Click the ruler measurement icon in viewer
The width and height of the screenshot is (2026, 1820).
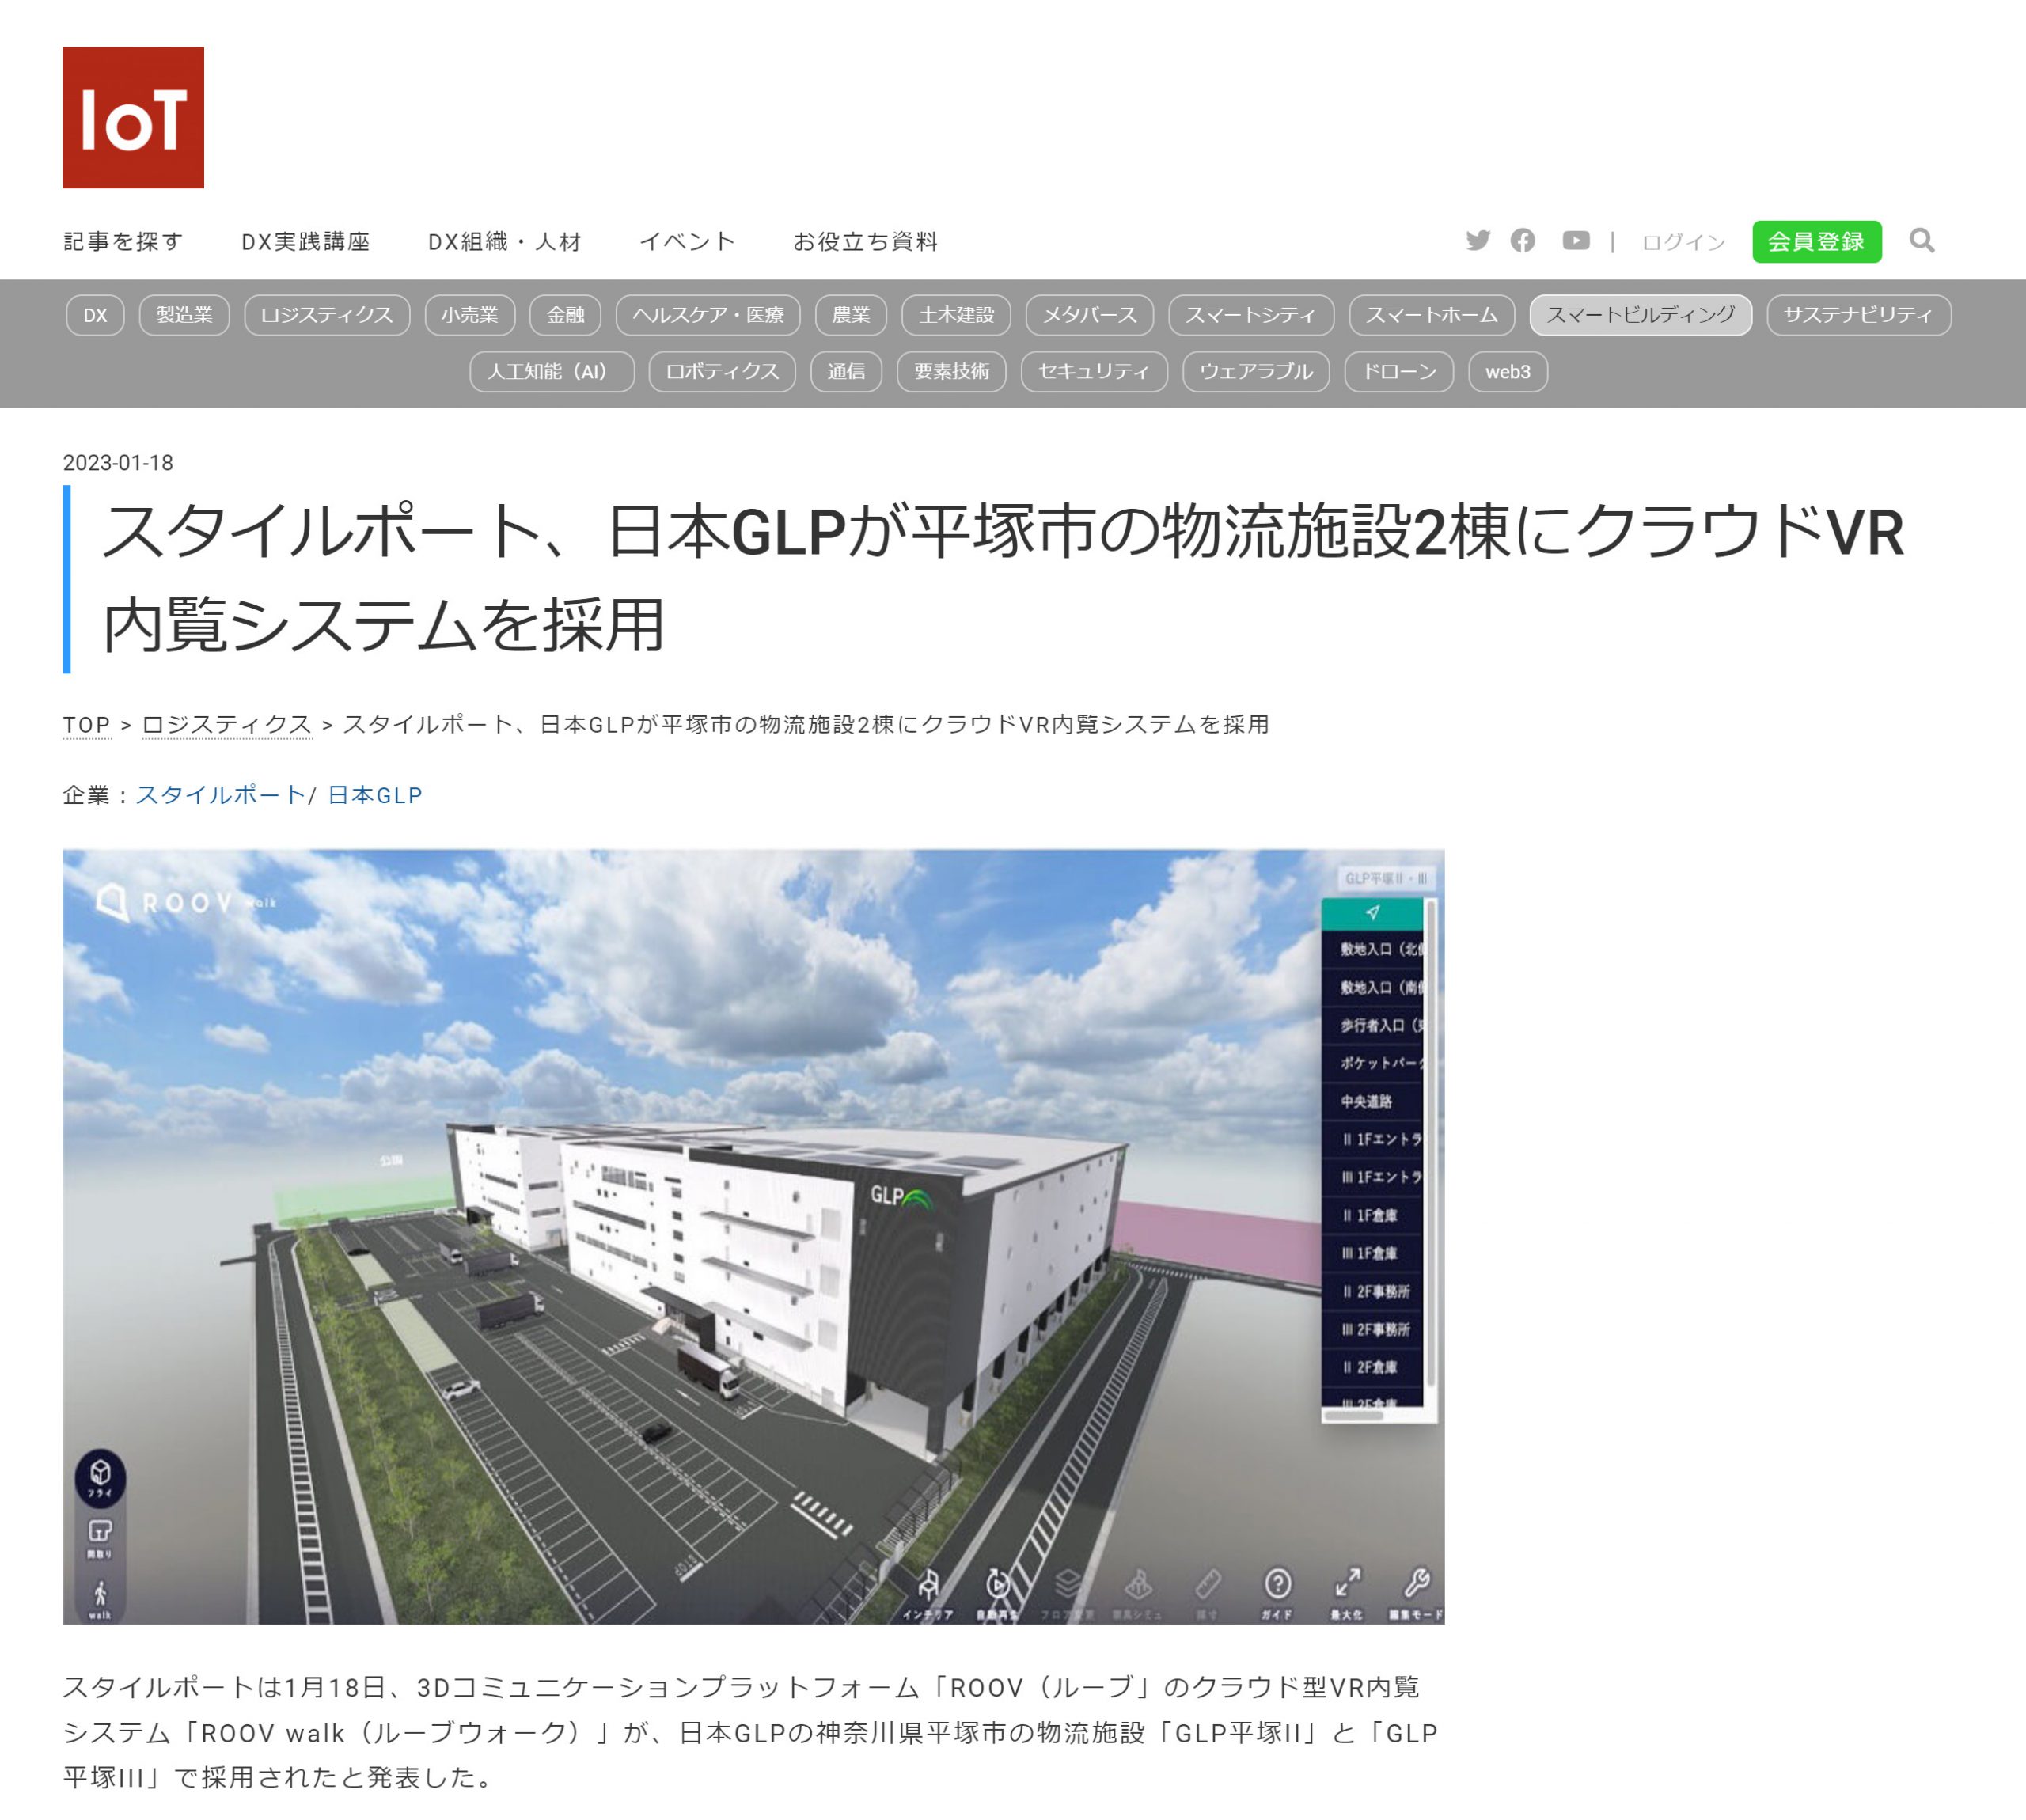(1207, 1592)
